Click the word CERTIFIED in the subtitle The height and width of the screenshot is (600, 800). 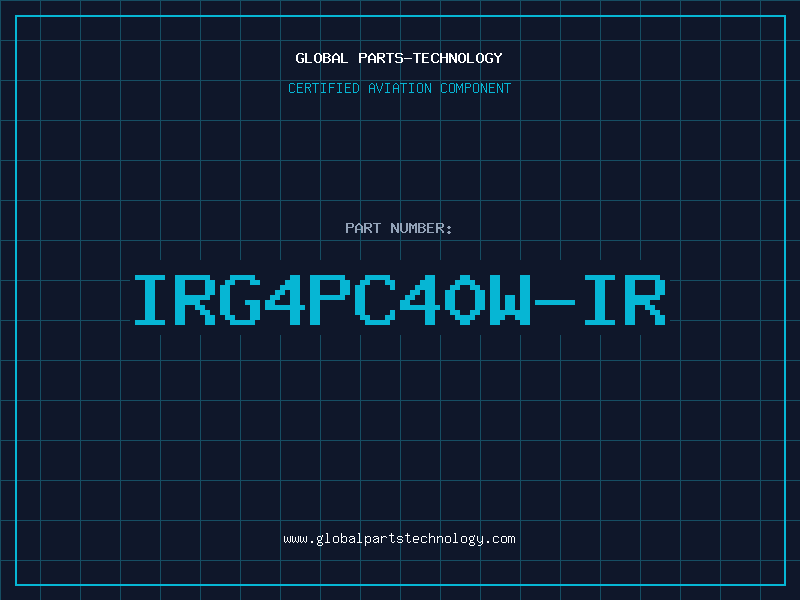[324, 88]
